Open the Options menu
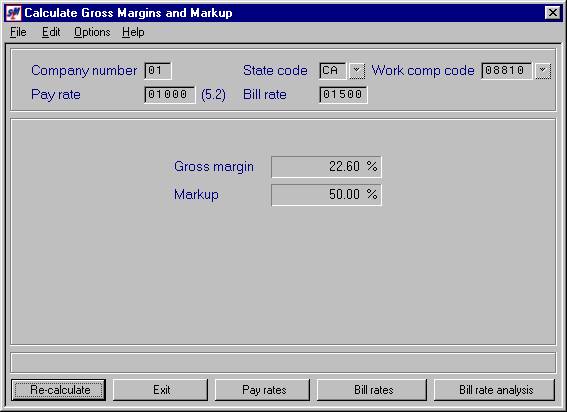The width and height of the screenshot is (567, 412). tap(92, 32)
